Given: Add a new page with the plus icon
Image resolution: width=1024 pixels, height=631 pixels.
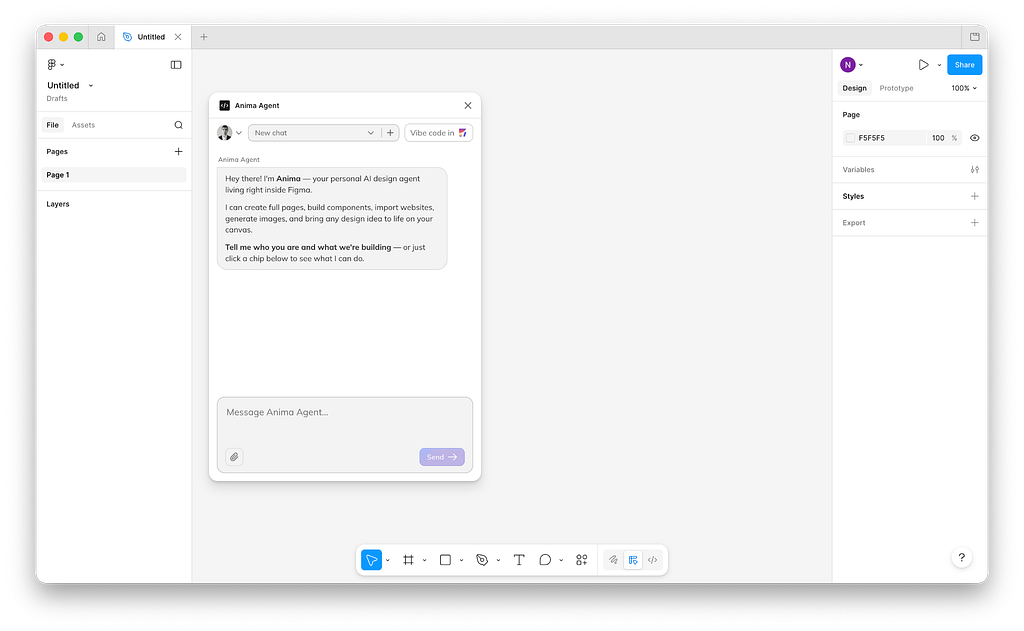Looking at the screenshot, I should pyautogui.click(x=178, y=152).
